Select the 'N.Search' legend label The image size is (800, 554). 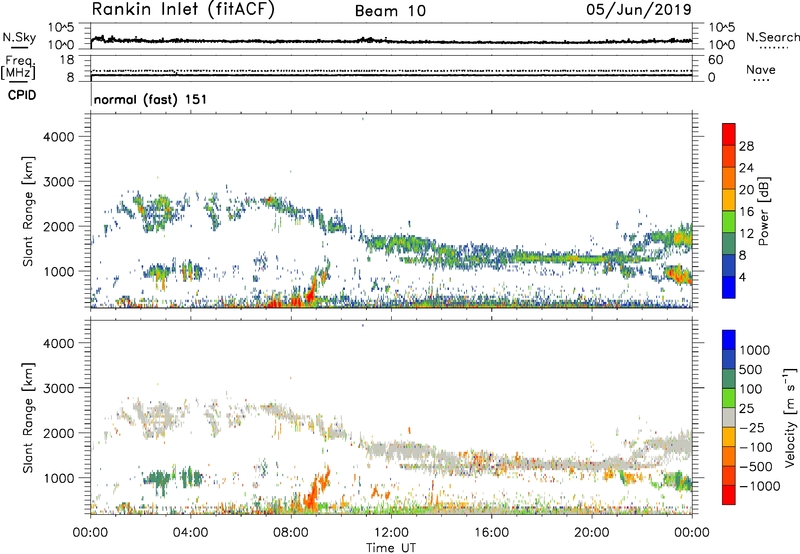coord(772,37)
